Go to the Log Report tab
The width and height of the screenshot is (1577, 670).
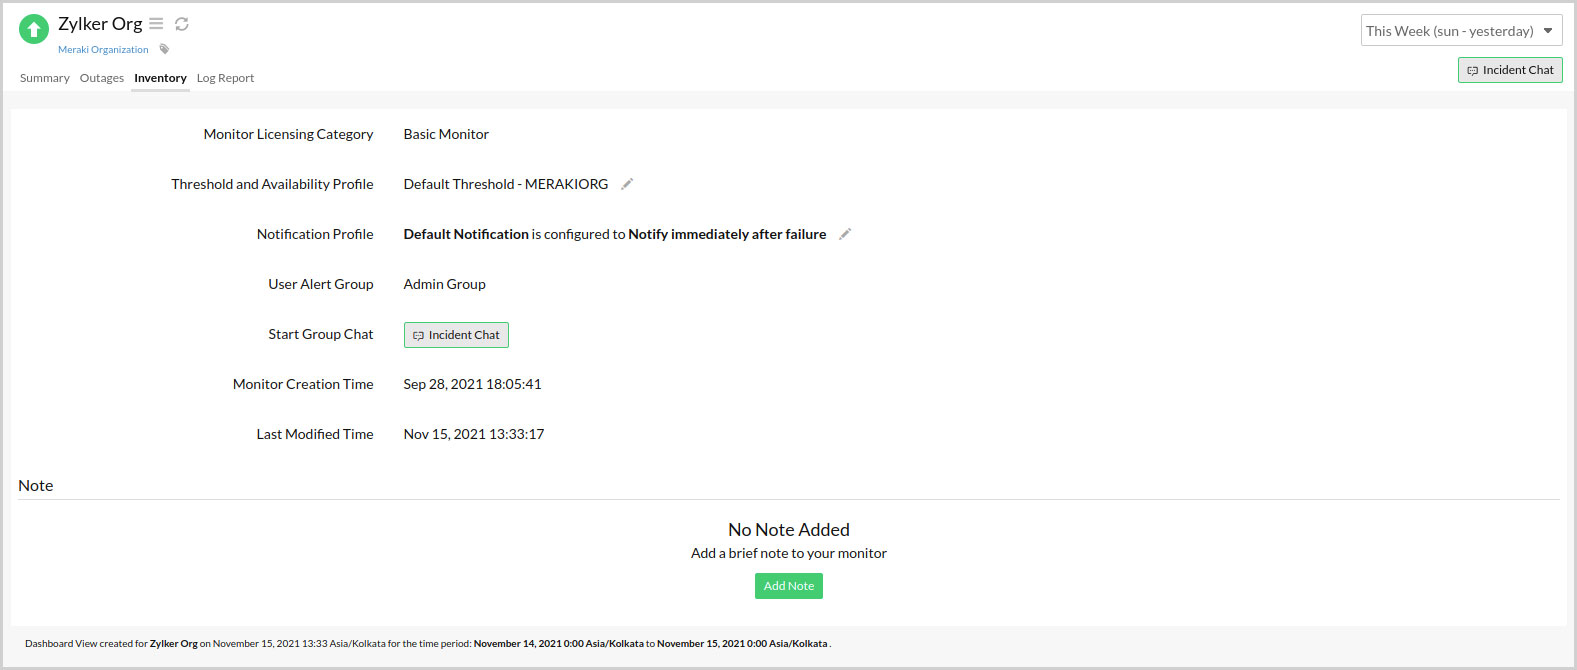pos(225,78)
